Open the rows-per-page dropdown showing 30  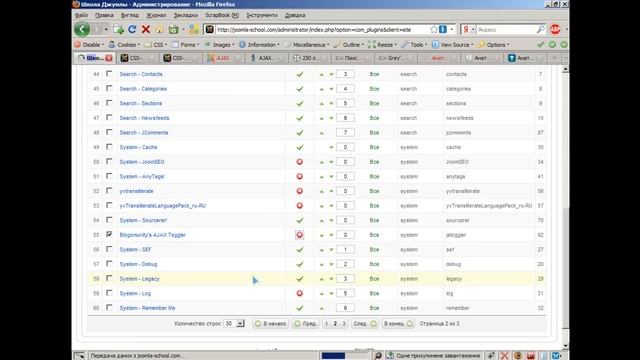point(234,323)
